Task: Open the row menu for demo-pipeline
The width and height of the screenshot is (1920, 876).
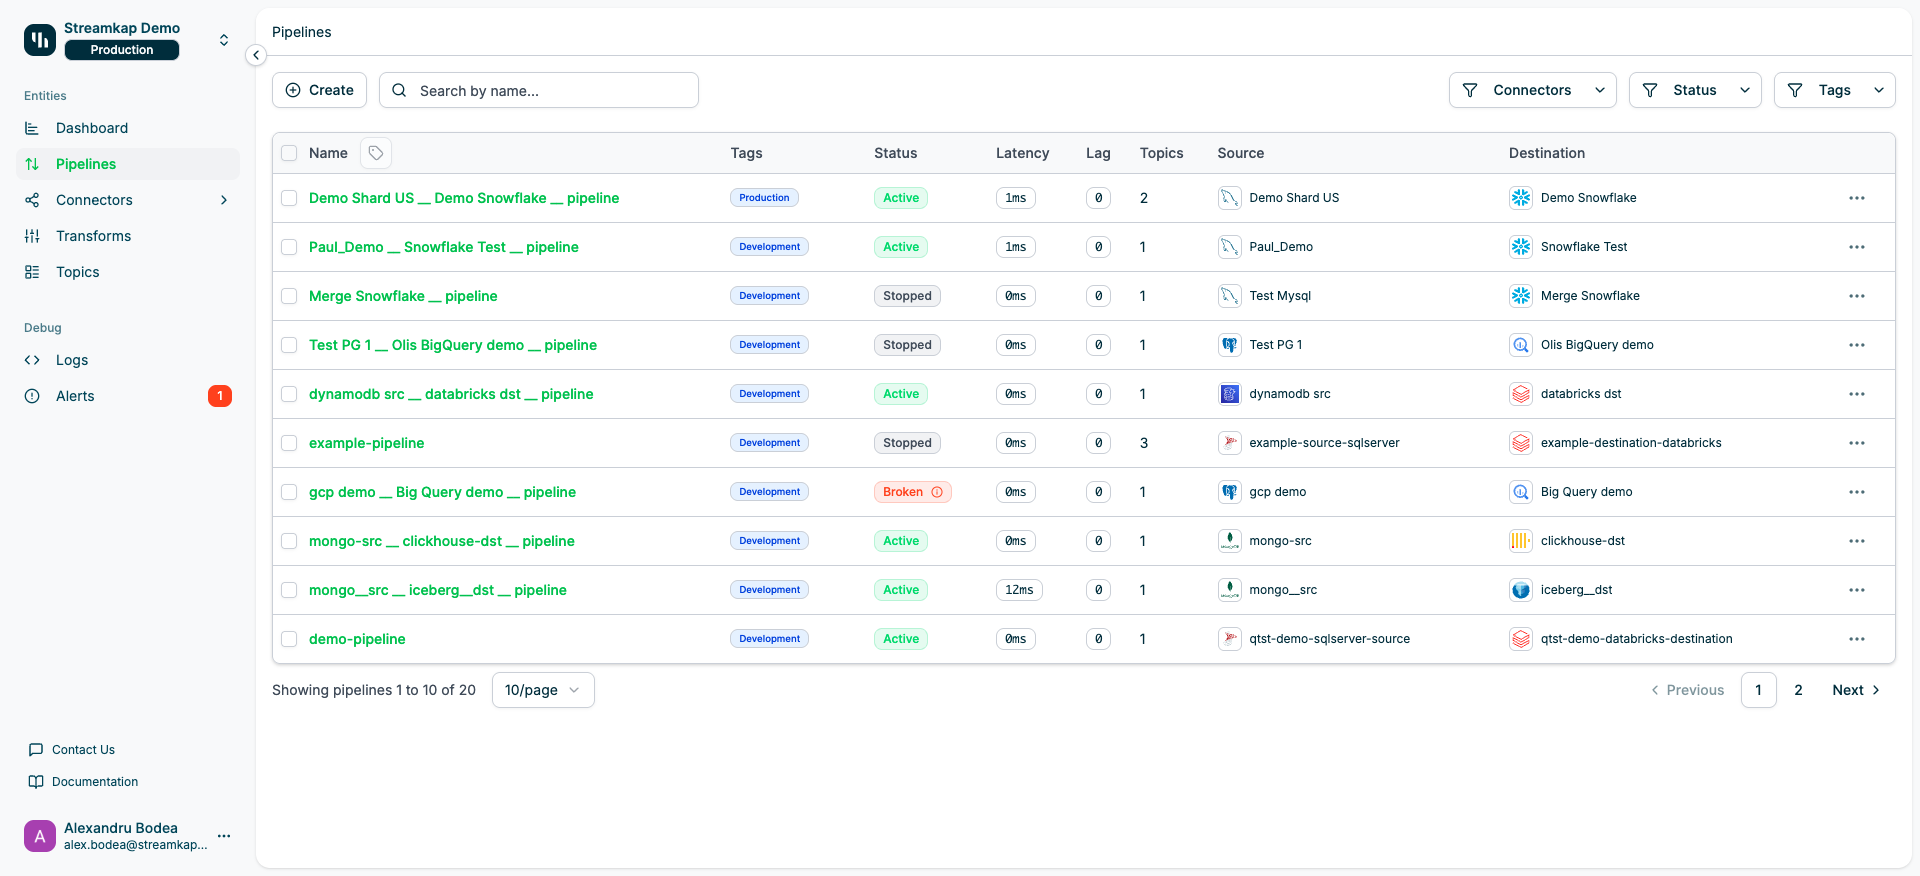Action: (1857, 639)
